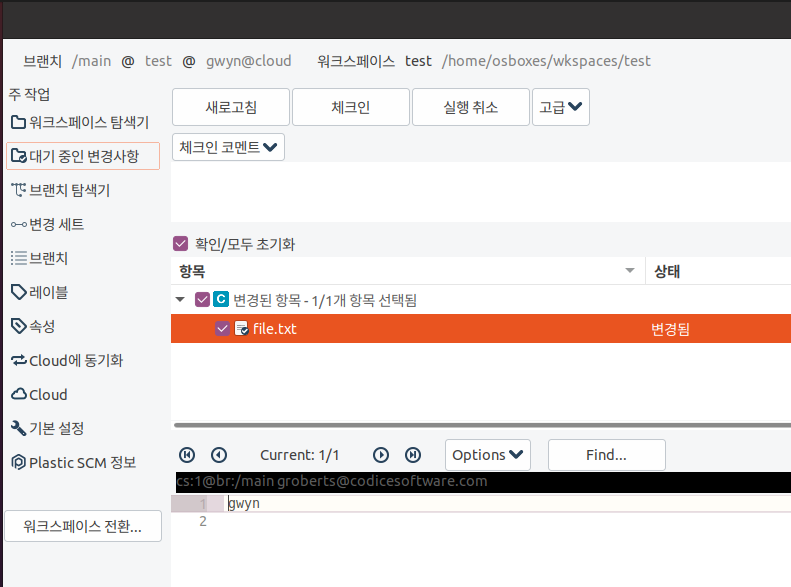This screenshot has width=791, height=587.
Task: Toggle checkbox for 변경된 항목 group
Action: click(x=202, y=300)
